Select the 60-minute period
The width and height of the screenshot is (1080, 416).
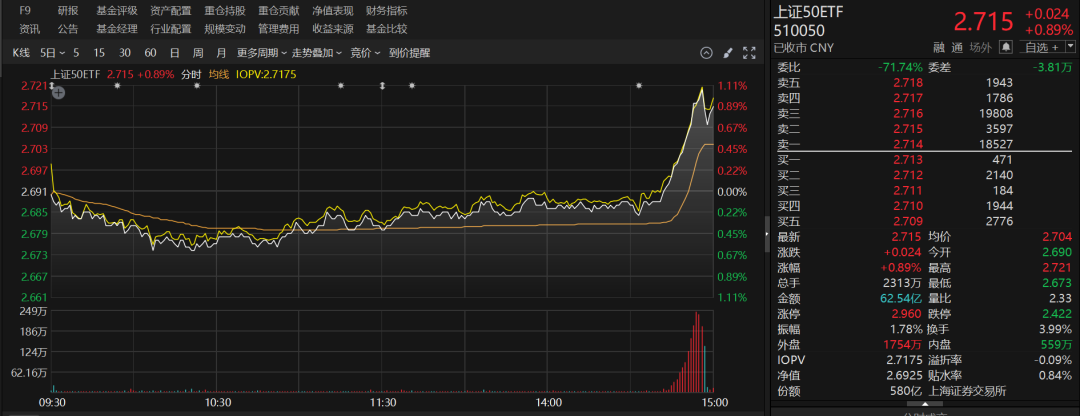(x=150, y=53)
